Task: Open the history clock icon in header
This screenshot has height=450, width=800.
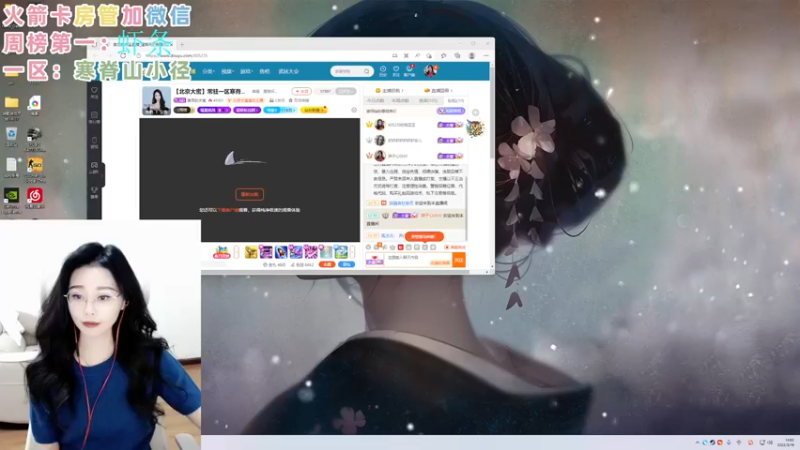Action: tap(383, 71)
